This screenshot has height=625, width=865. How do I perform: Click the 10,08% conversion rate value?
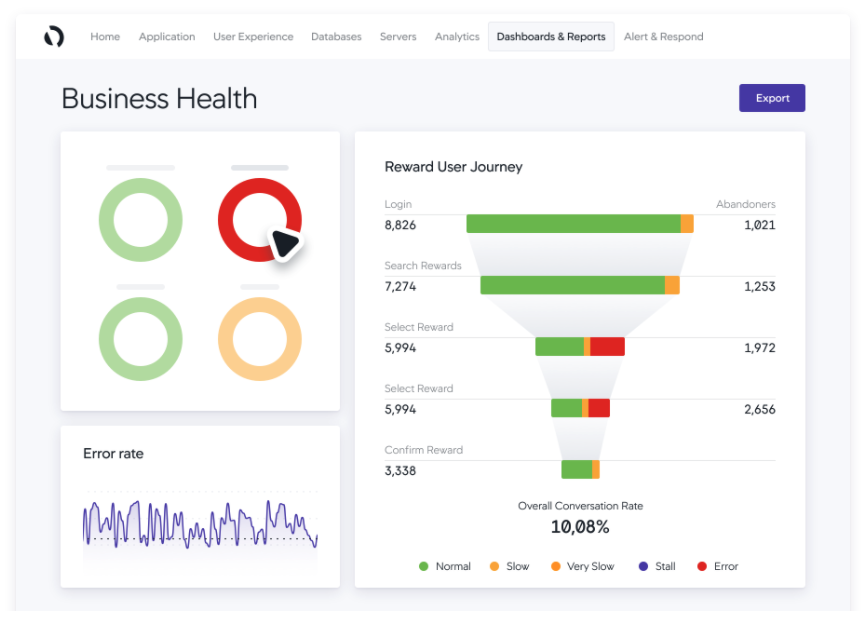(x=580, y=527)
